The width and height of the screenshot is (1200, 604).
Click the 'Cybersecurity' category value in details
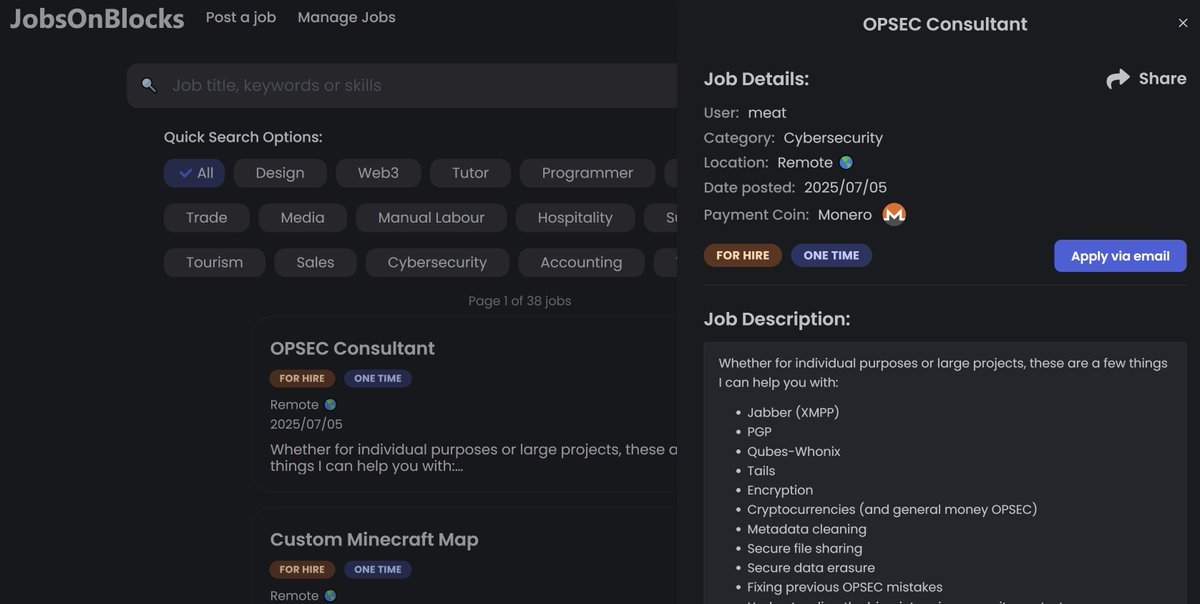point(833,138)
